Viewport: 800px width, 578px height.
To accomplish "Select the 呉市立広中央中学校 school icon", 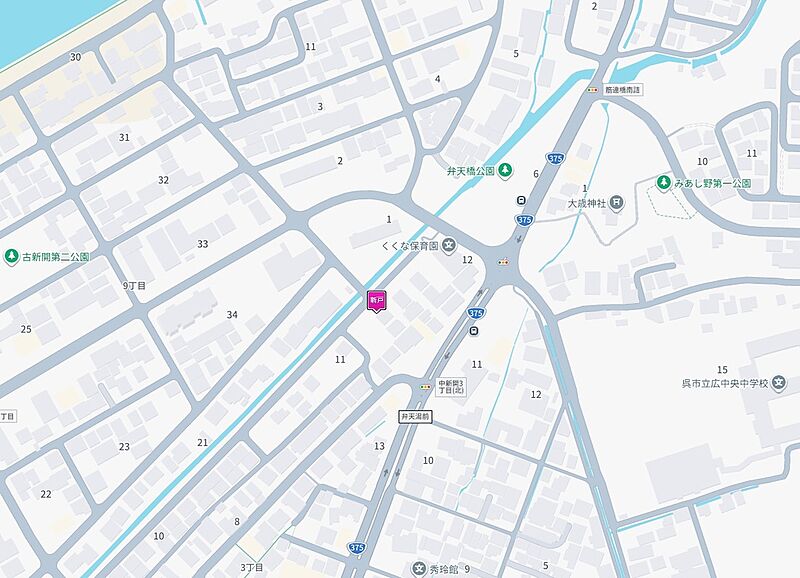I will pyautogui.click(x=779, y=383).
